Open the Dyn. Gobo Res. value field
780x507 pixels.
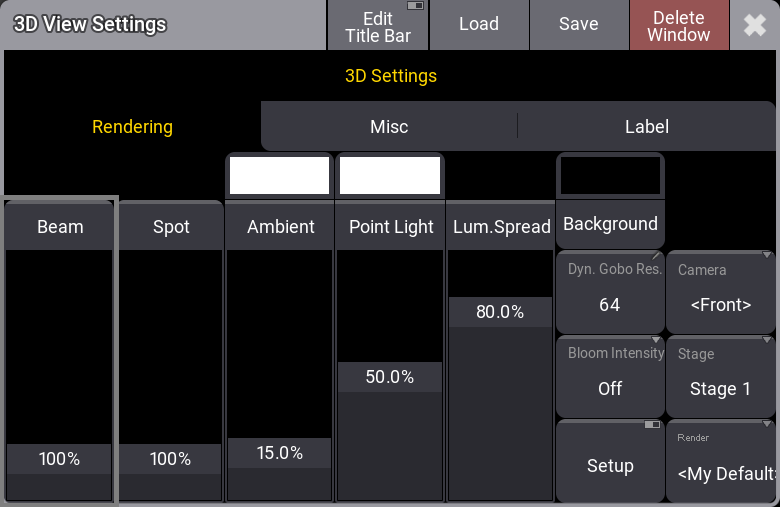click(x=610, y=292)
